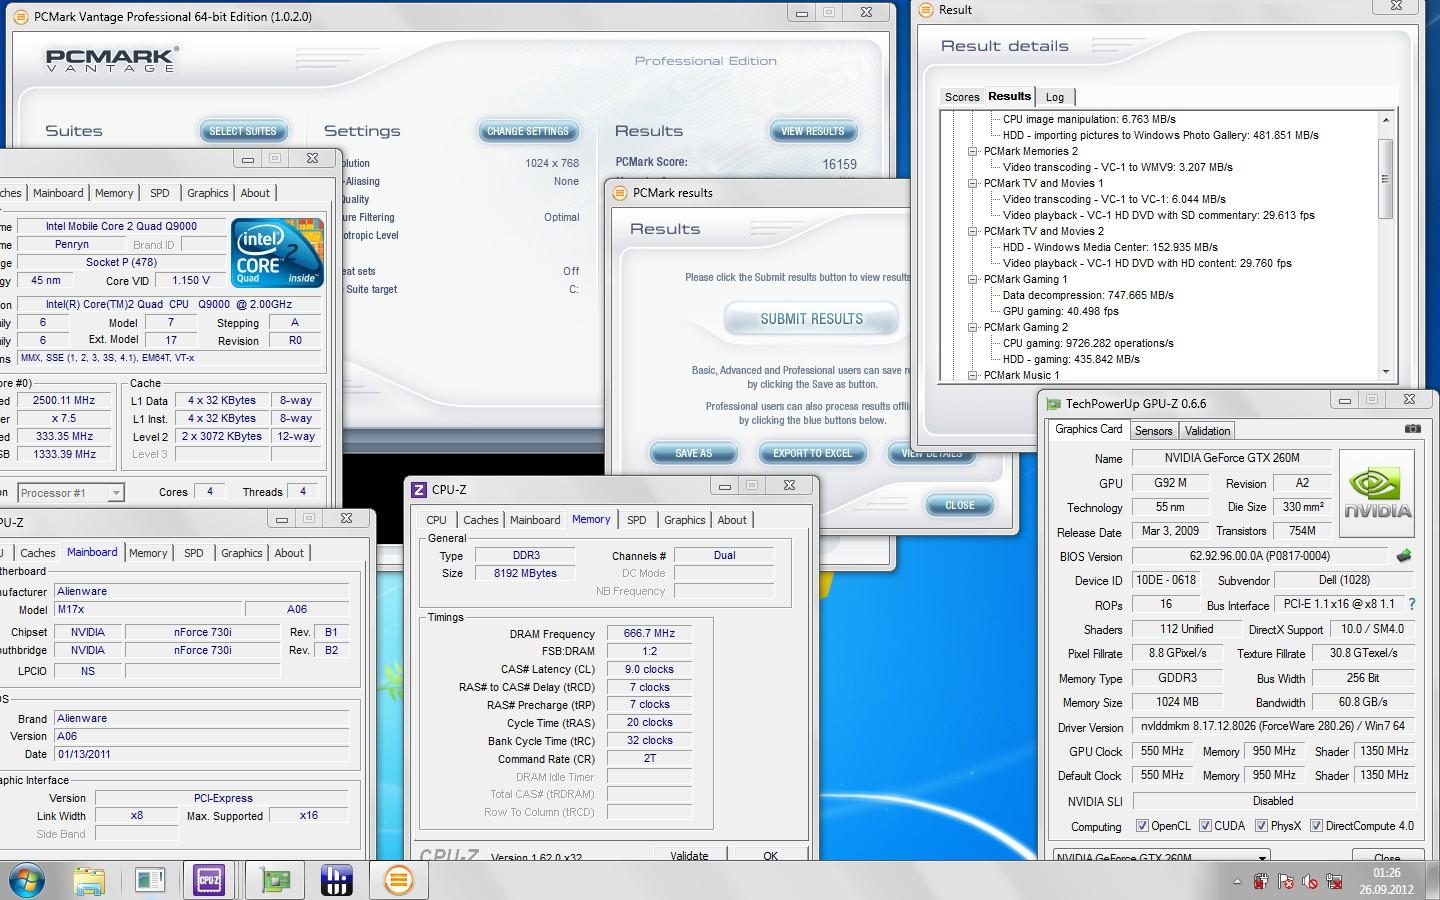Click the Export to Excel button
This screenshot has height=900, width=1440.
click(x=812, y=453)
